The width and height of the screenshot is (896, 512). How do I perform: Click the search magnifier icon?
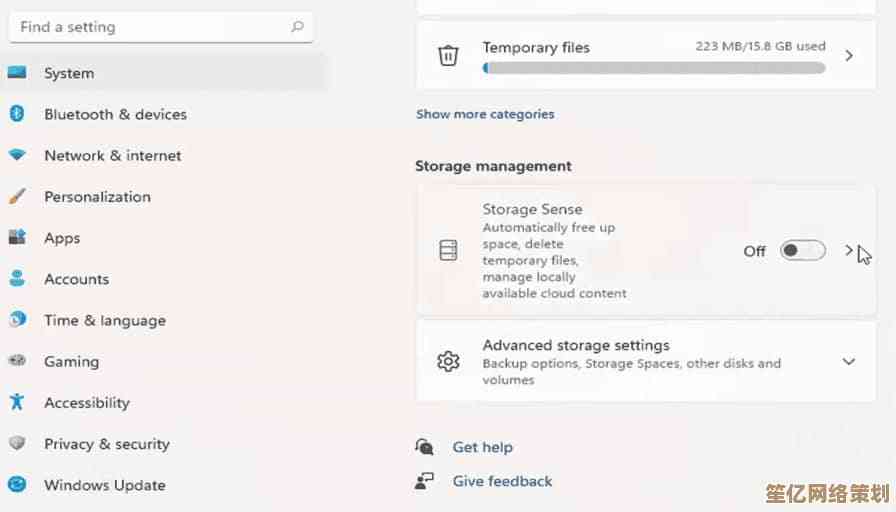tap(297, 27)
